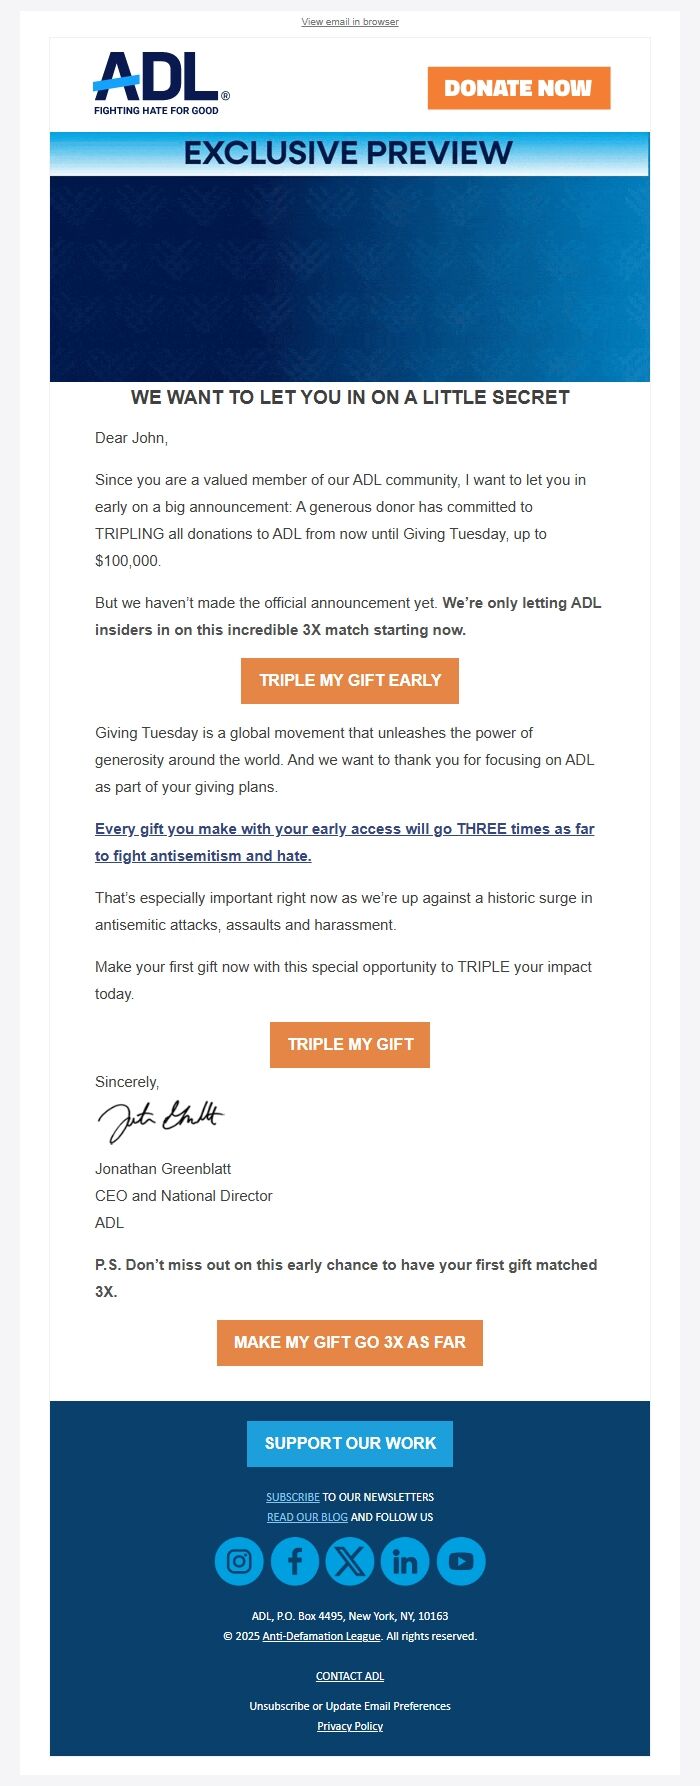Image resolution: width=700 pixels, height=1786 pixels.
Task: Open ADL's X (Twitter) profile icon
Action: click(x=350, y=1560)
